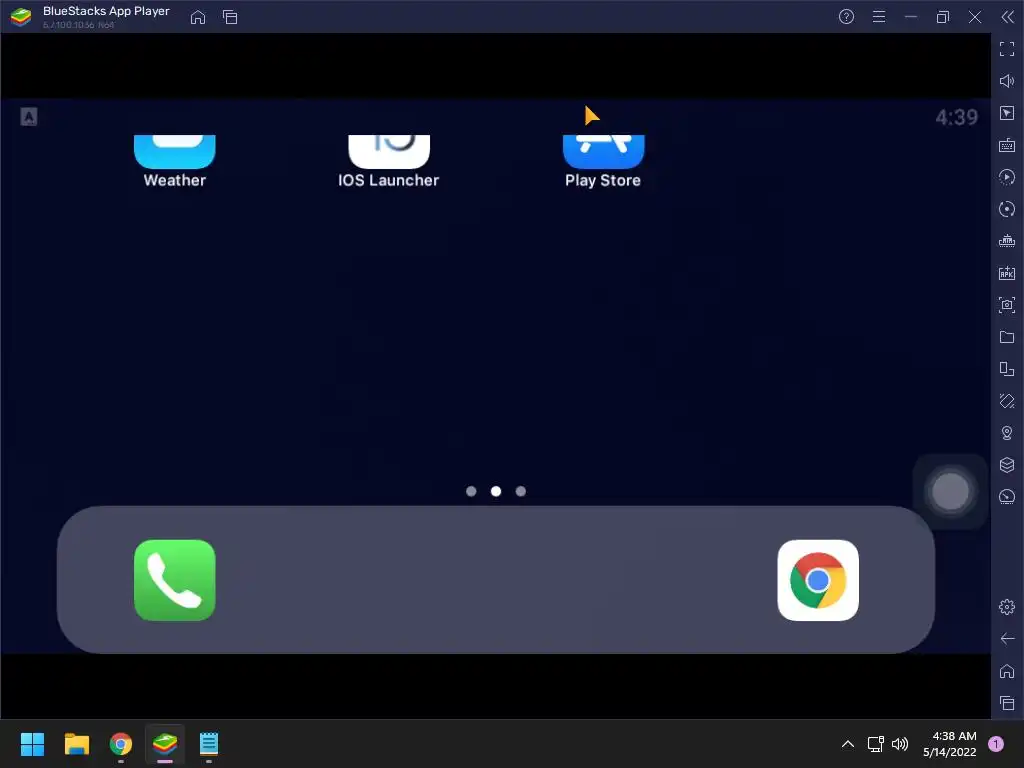Set location with the map pin icon
Image resolution: width=1024 pixels, height=768 pixels.
pyautogui.click(x=1007, y=433)
